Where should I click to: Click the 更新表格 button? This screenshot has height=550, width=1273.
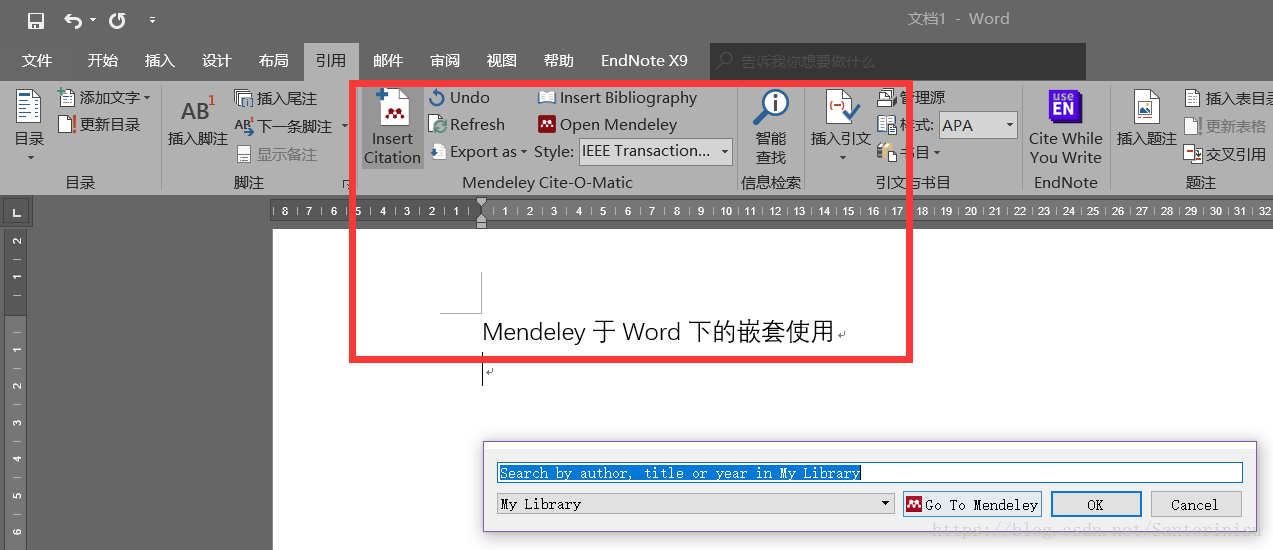click(1225, 126)
